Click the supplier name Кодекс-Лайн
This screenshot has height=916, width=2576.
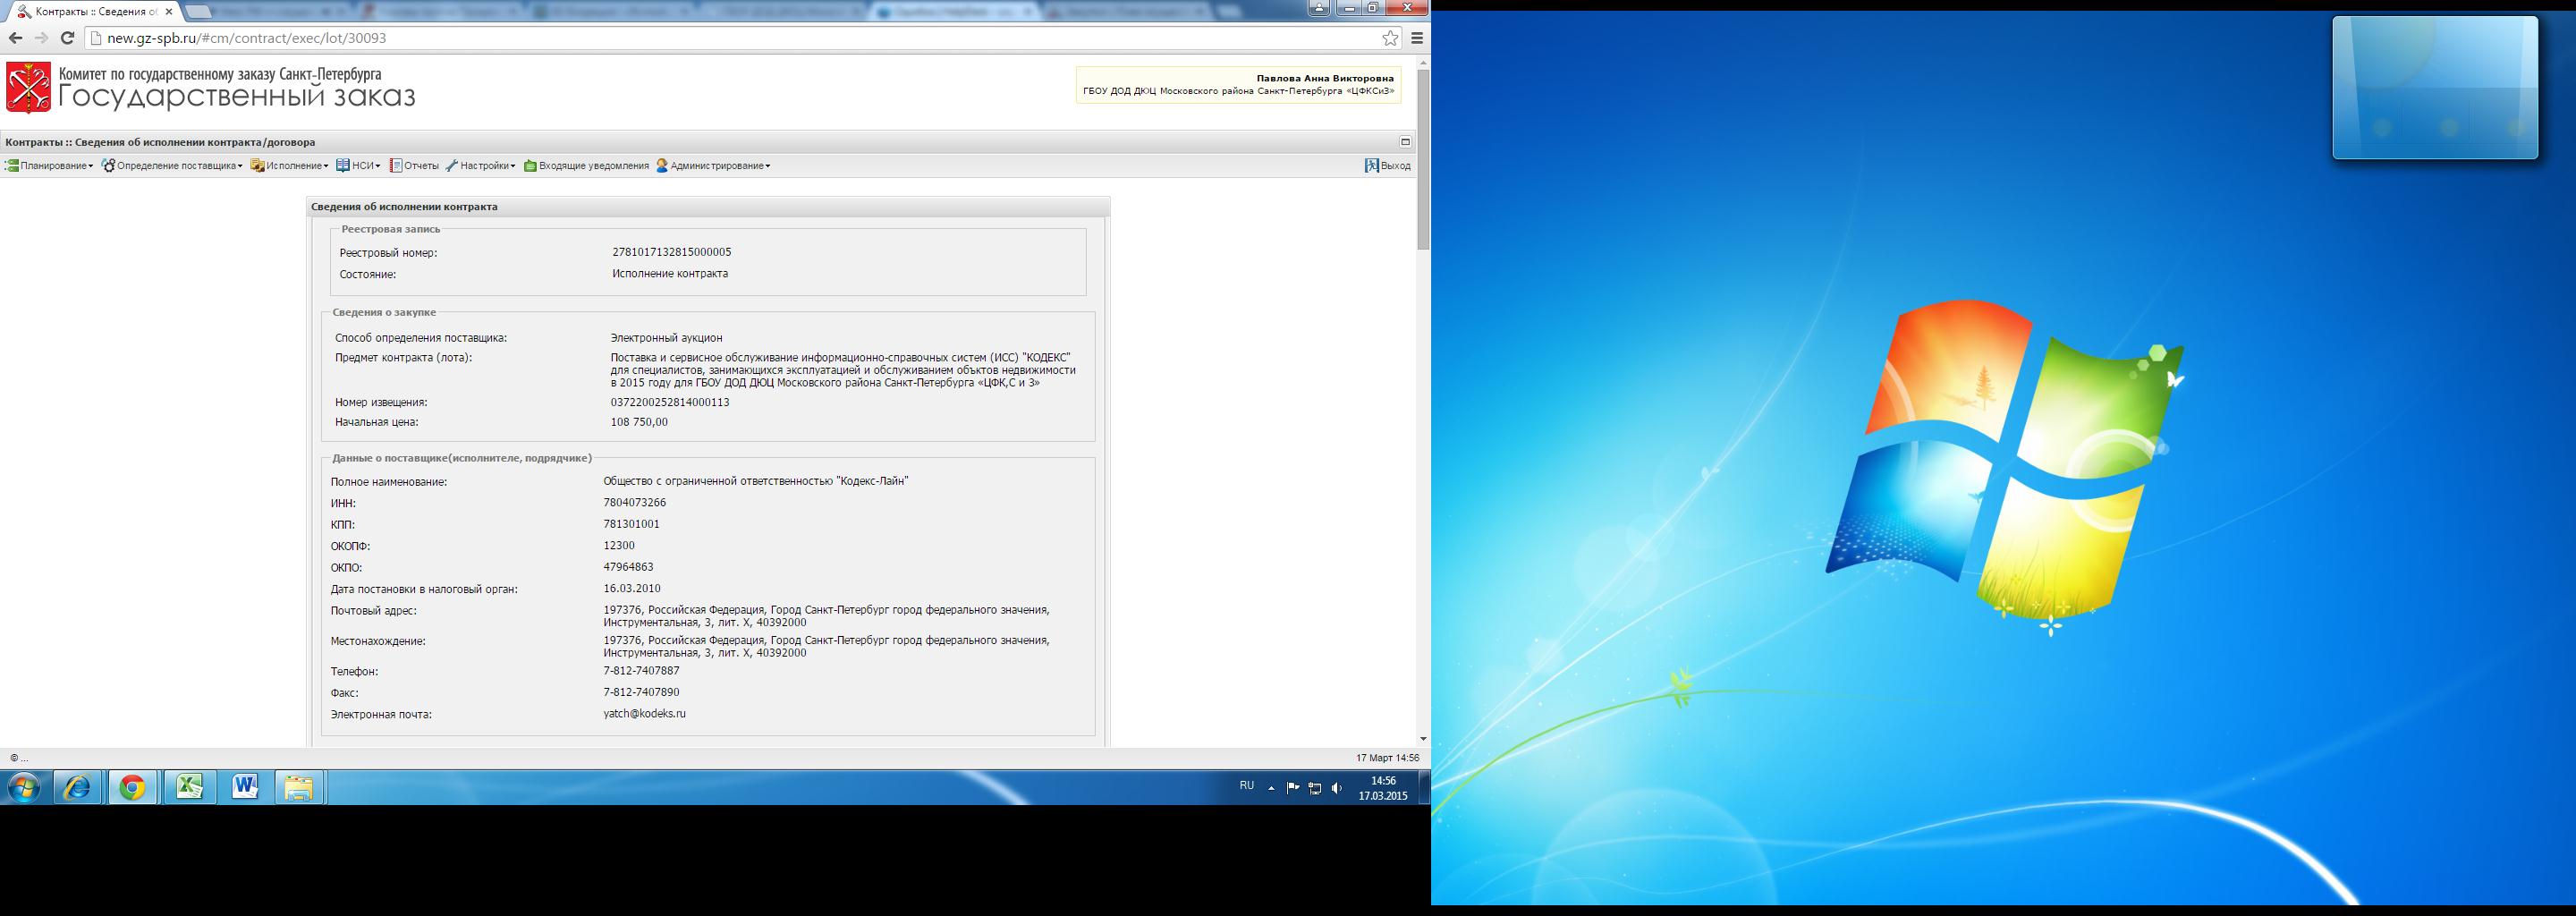tap(756, 481)
